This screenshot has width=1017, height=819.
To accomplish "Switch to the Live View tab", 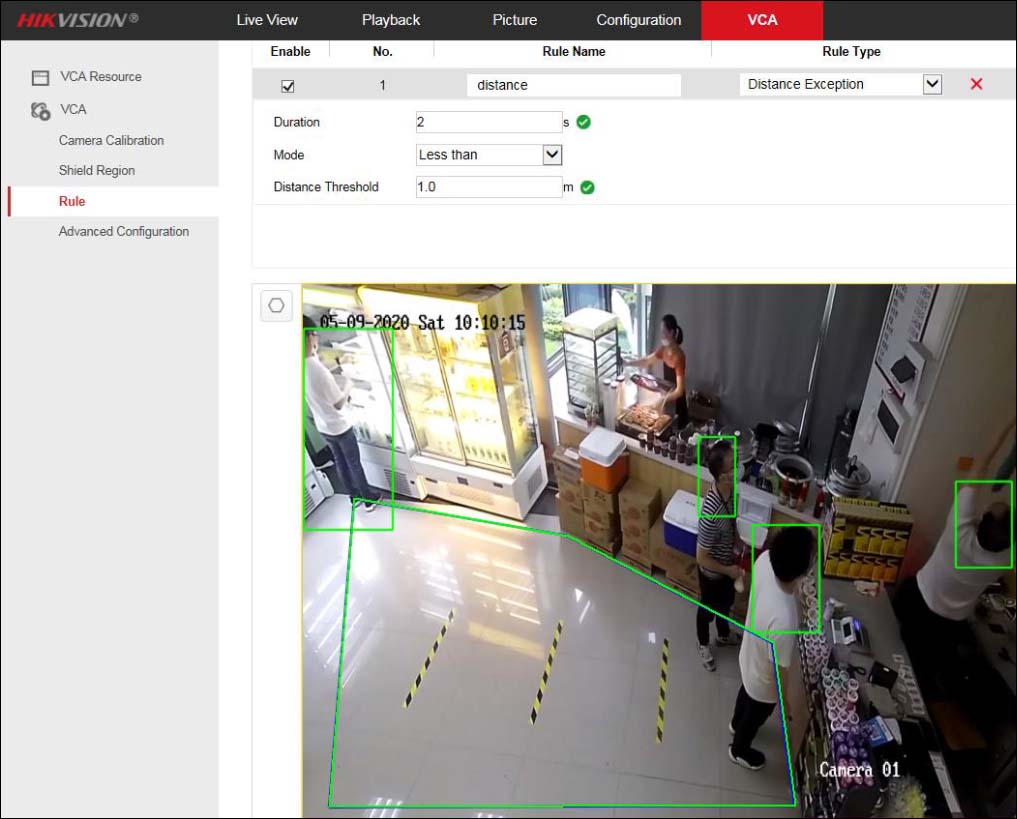I will (267, 19).
